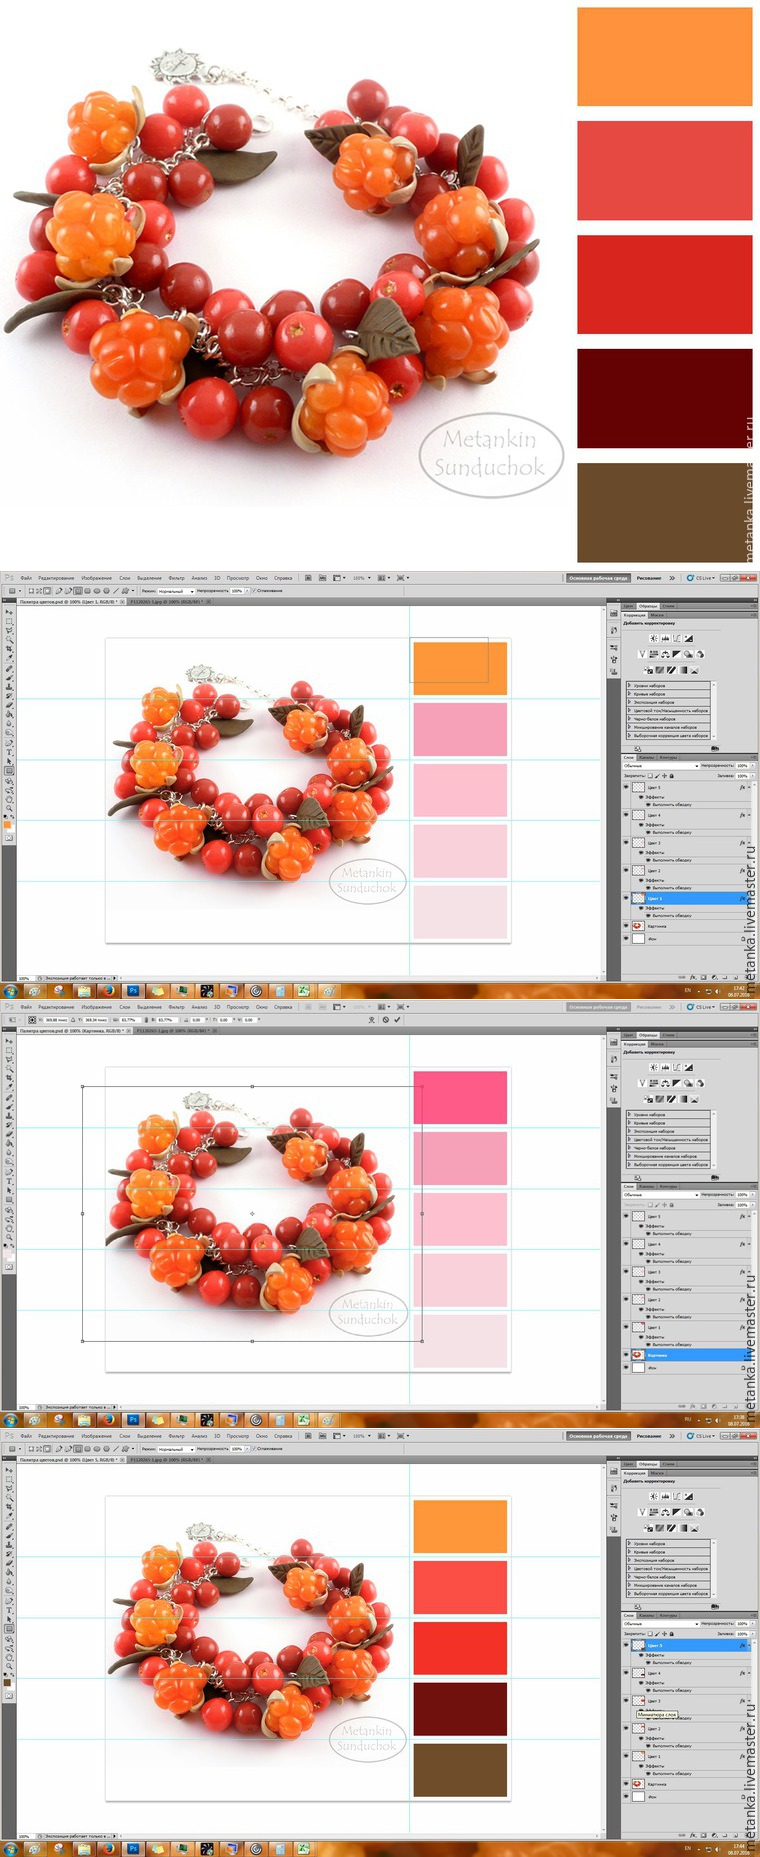This screenshot has height=1857, width=760.
Task: Hide the highlighted Цвет 5 layer via eye icon
Action: 627,1645
